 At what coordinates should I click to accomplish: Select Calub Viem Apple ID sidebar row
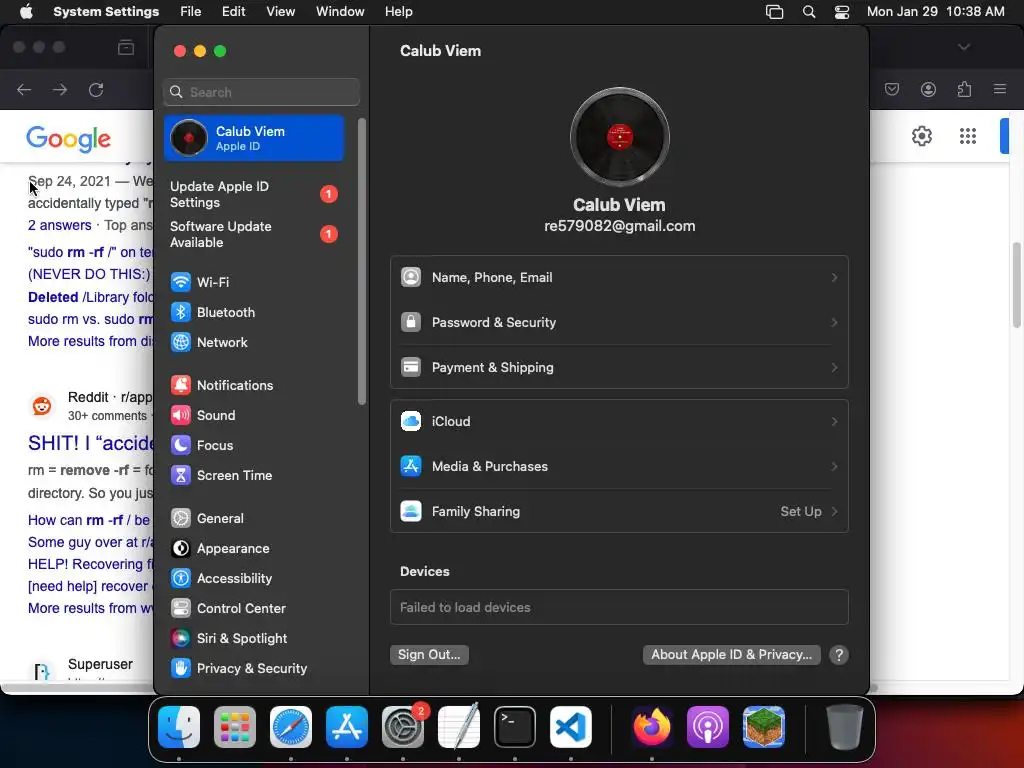[254, 138]
